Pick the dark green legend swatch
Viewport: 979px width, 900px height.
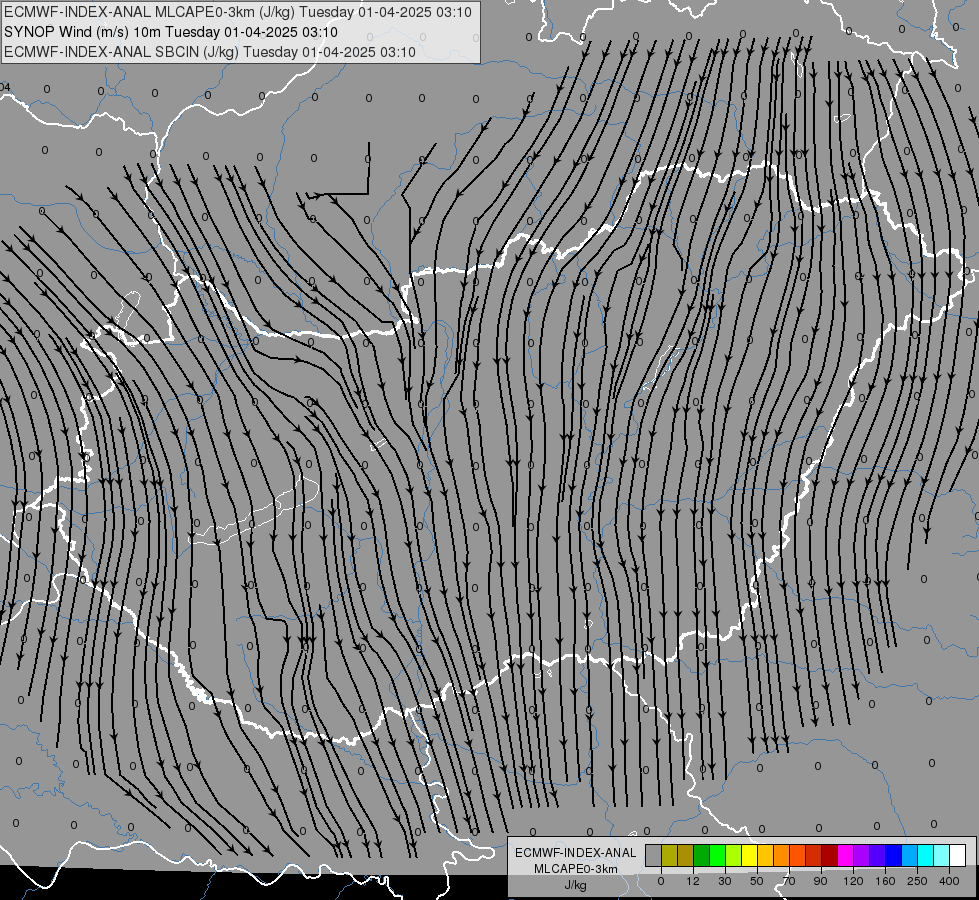click(x=702, y=856)
